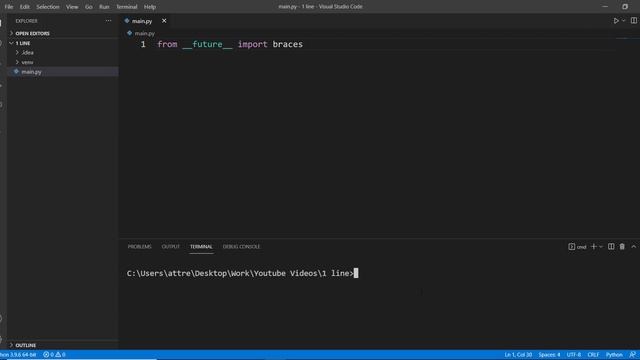Open the run options dropdown arrow

pyautogui.click(x=623, y=21)
